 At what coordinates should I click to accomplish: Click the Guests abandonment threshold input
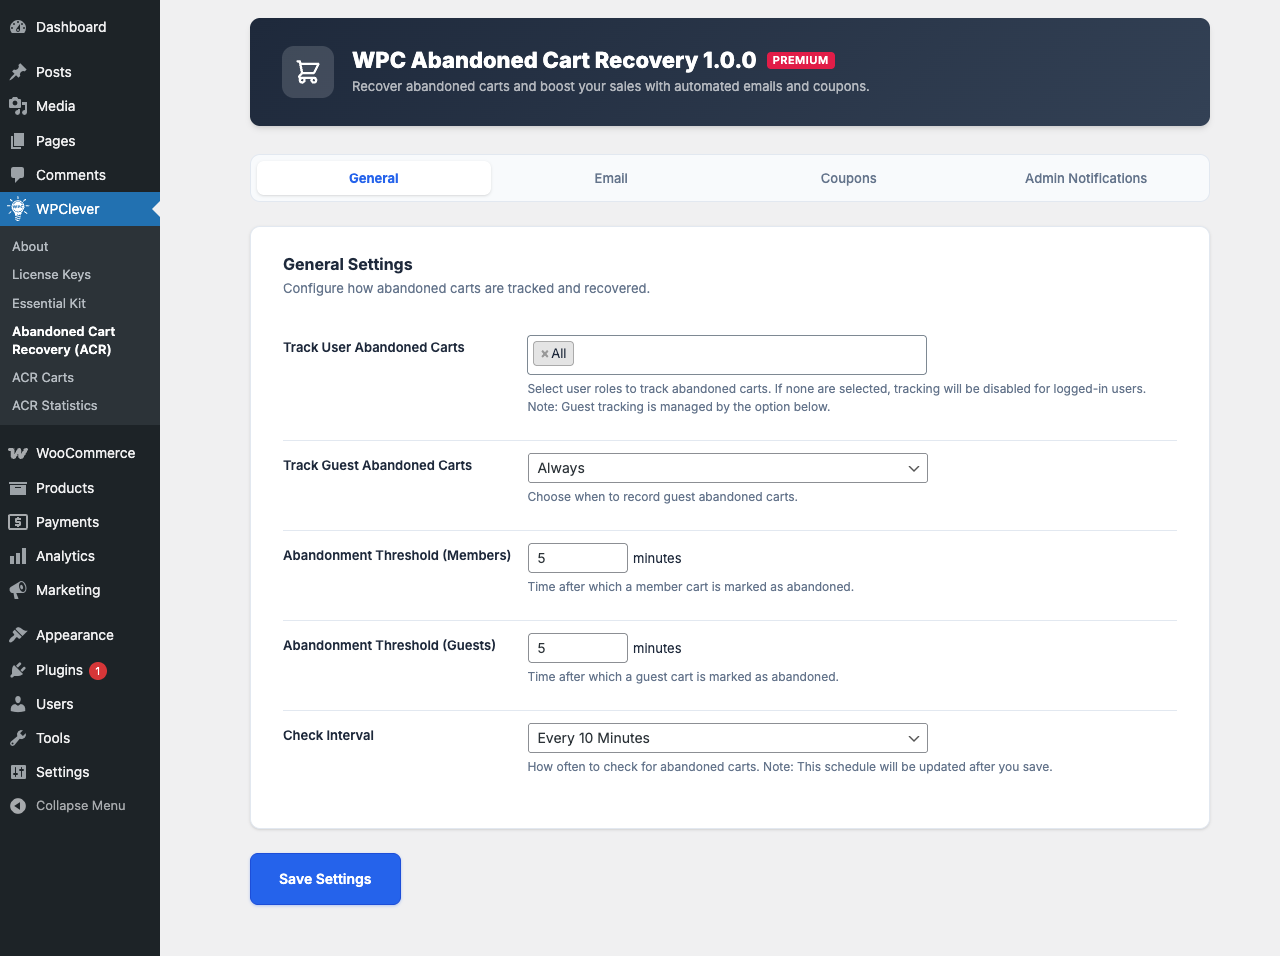coord(577,648)
